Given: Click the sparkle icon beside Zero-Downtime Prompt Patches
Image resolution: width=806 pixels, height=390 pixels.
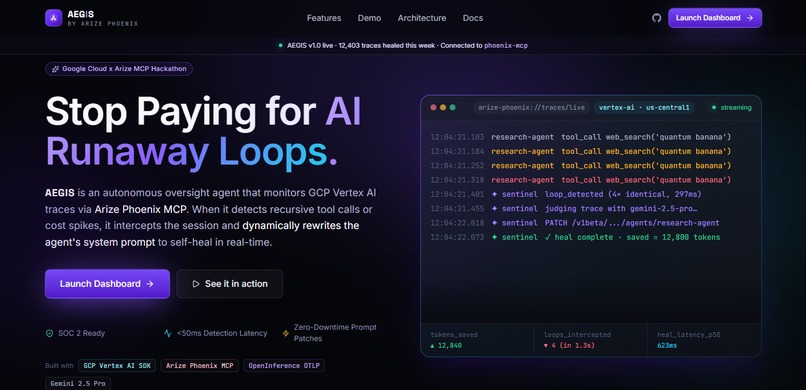Looking at the screenshot, I should point(286,333).
